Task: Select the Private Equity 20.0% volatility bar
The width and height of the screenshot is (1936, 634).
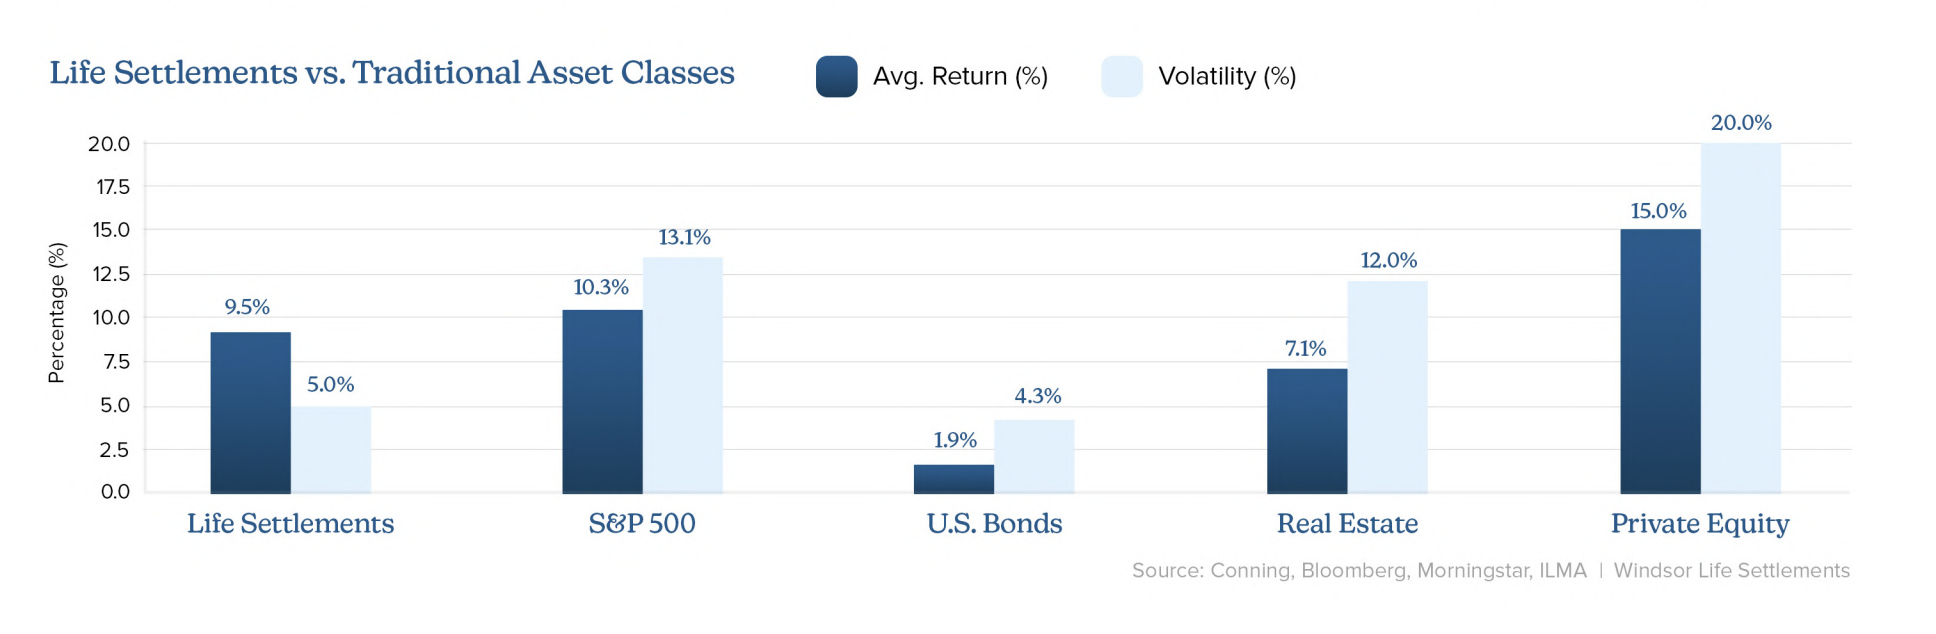Action: pyautogui.click(x=1741, y=318)
